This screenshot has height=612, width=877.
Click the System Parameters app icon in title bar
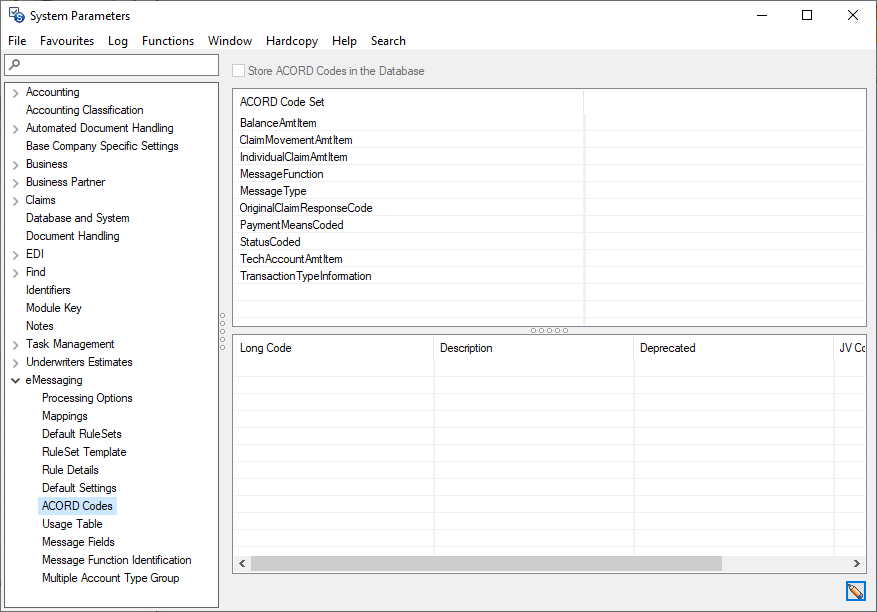[16, 15]
